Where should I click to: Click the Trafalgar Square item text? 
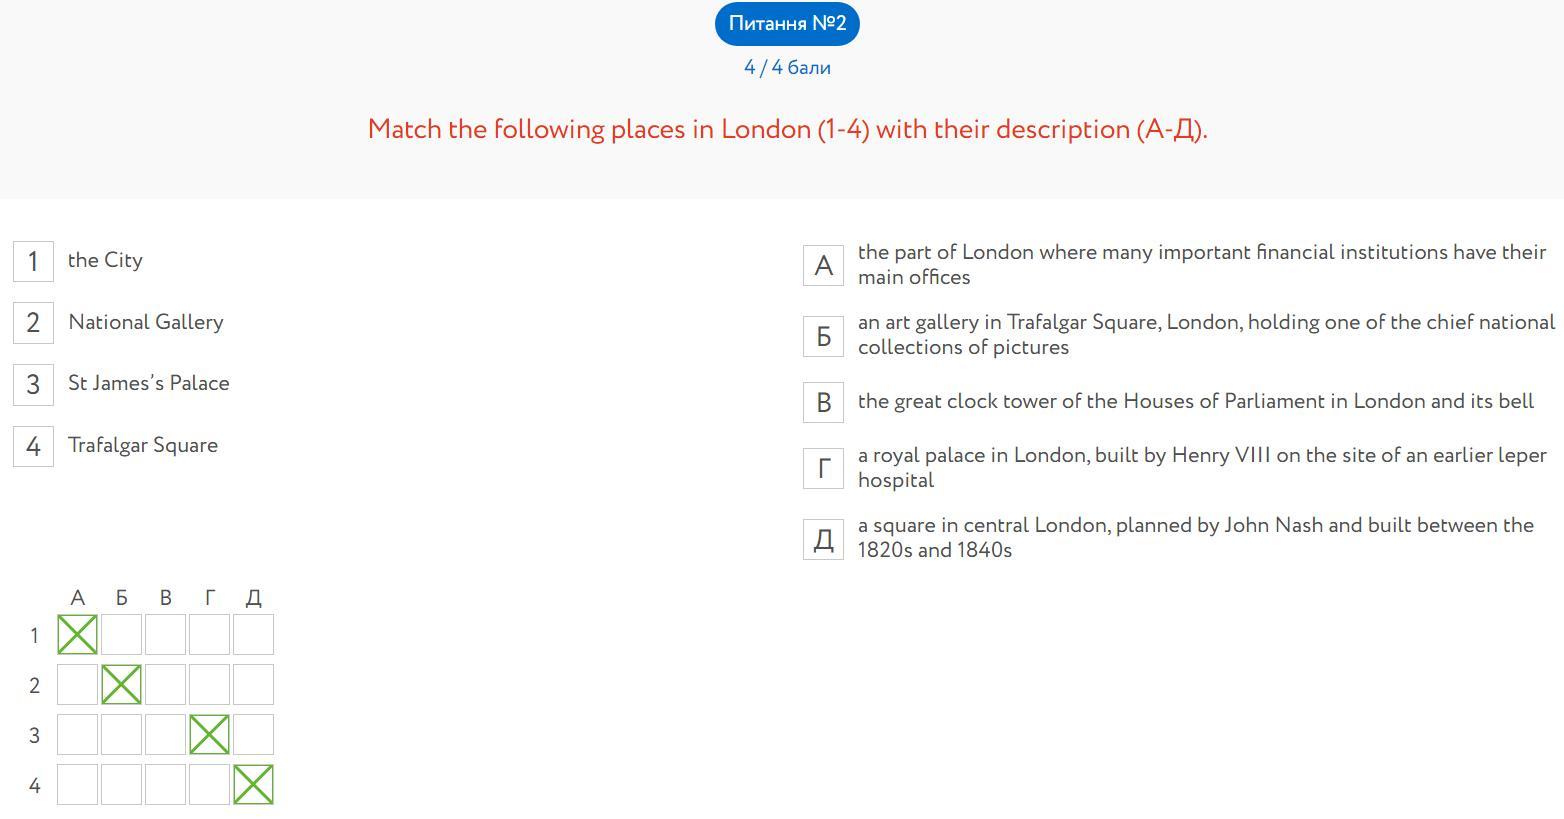click(x=143, y=446)
